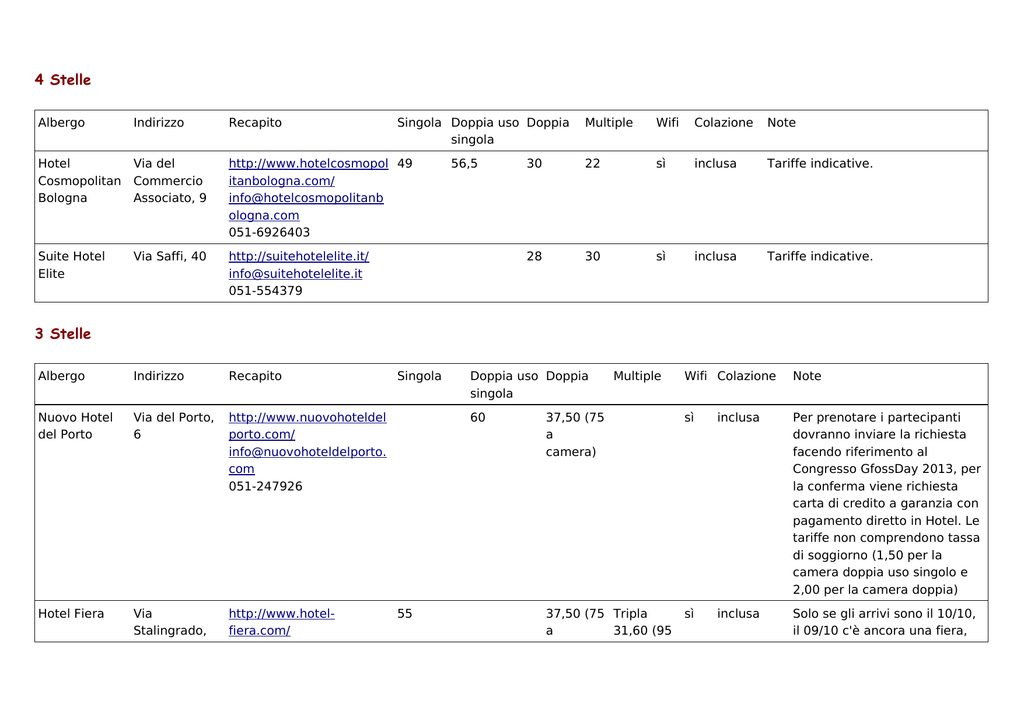Click Multiple price 22 in Cosmopolitan row
The width and height of the screenshot is (1024, 724).
(592, 164)
